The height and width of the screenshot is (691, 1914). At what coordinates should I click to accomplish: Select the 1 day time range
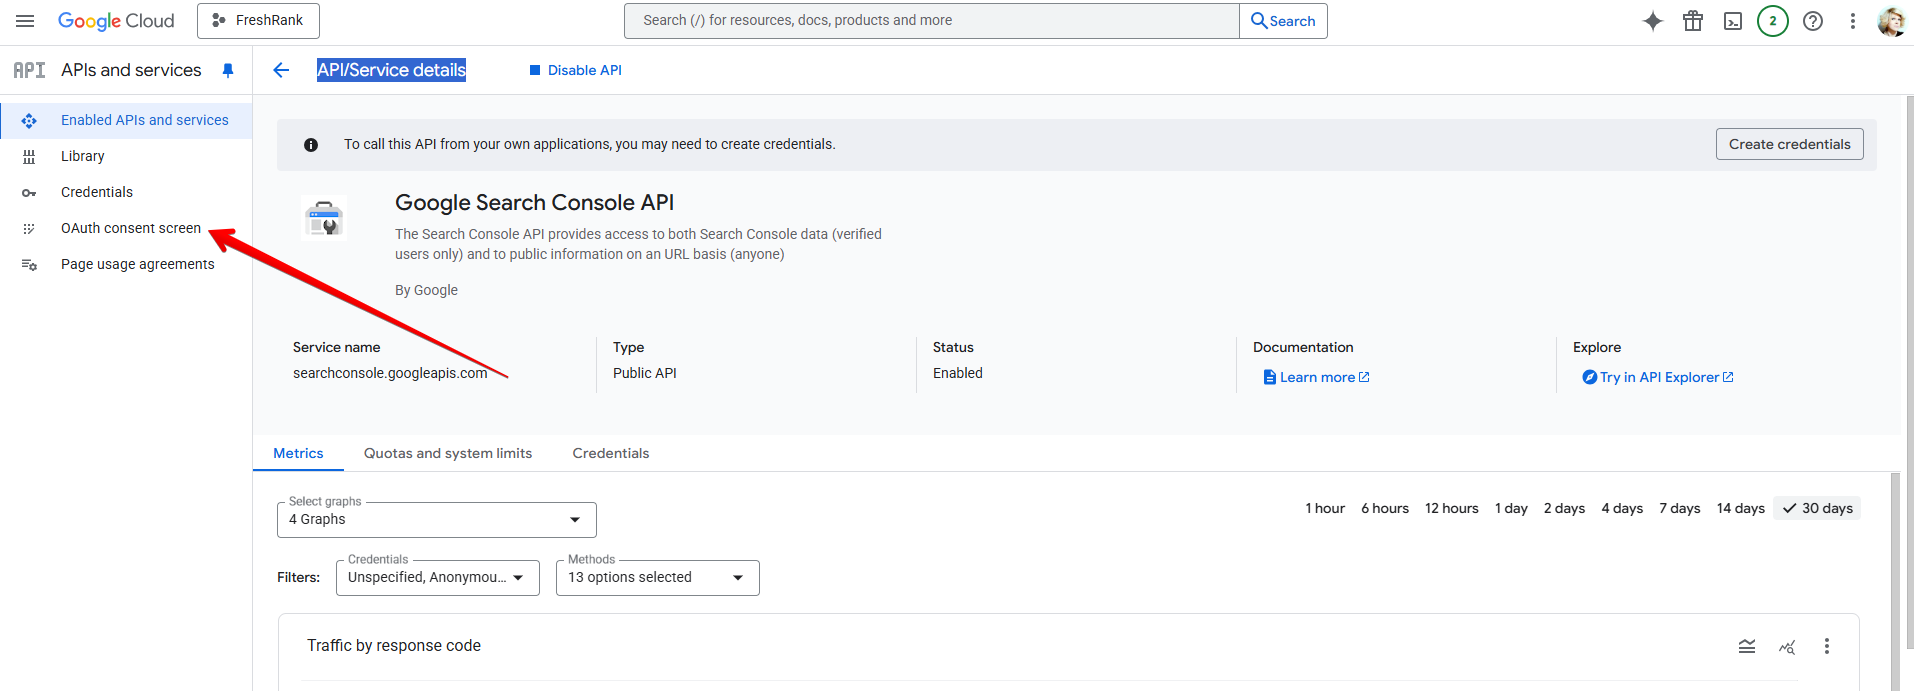tap(1511, 508)
